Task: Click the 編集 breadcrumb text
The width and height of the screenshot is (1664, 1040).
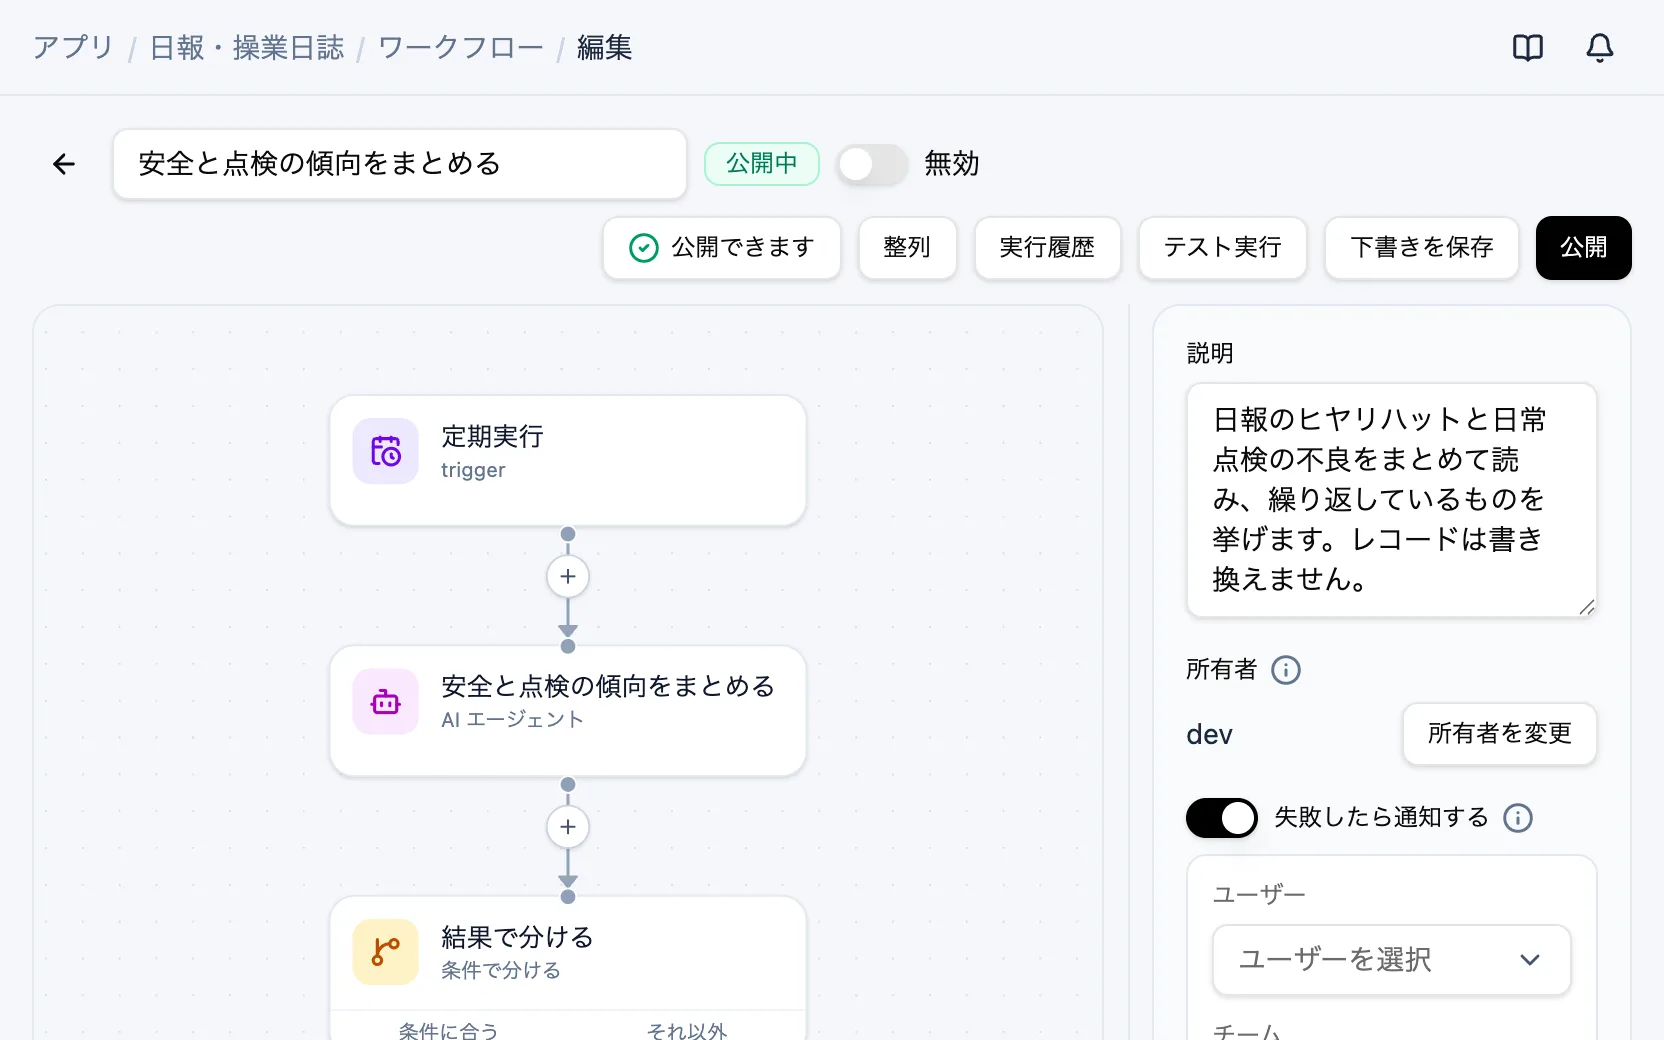Action: coord(605,47)
